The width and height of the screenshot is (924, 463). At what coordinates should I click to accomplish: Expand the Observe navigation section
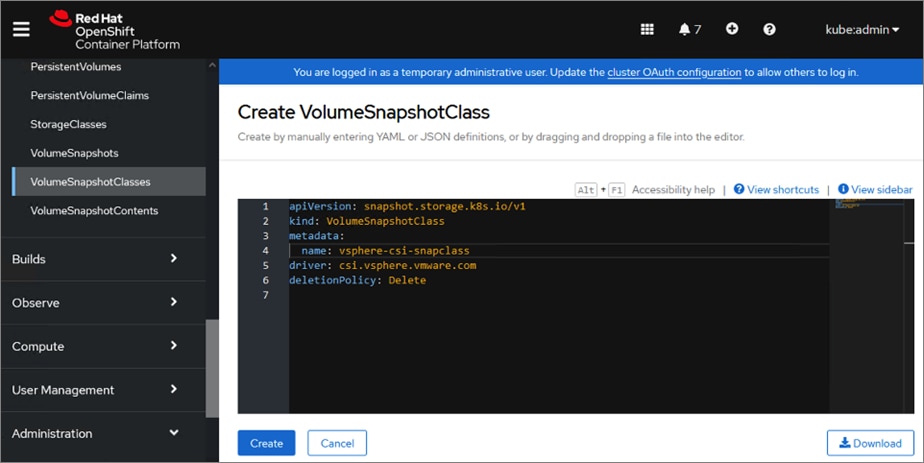103,303
